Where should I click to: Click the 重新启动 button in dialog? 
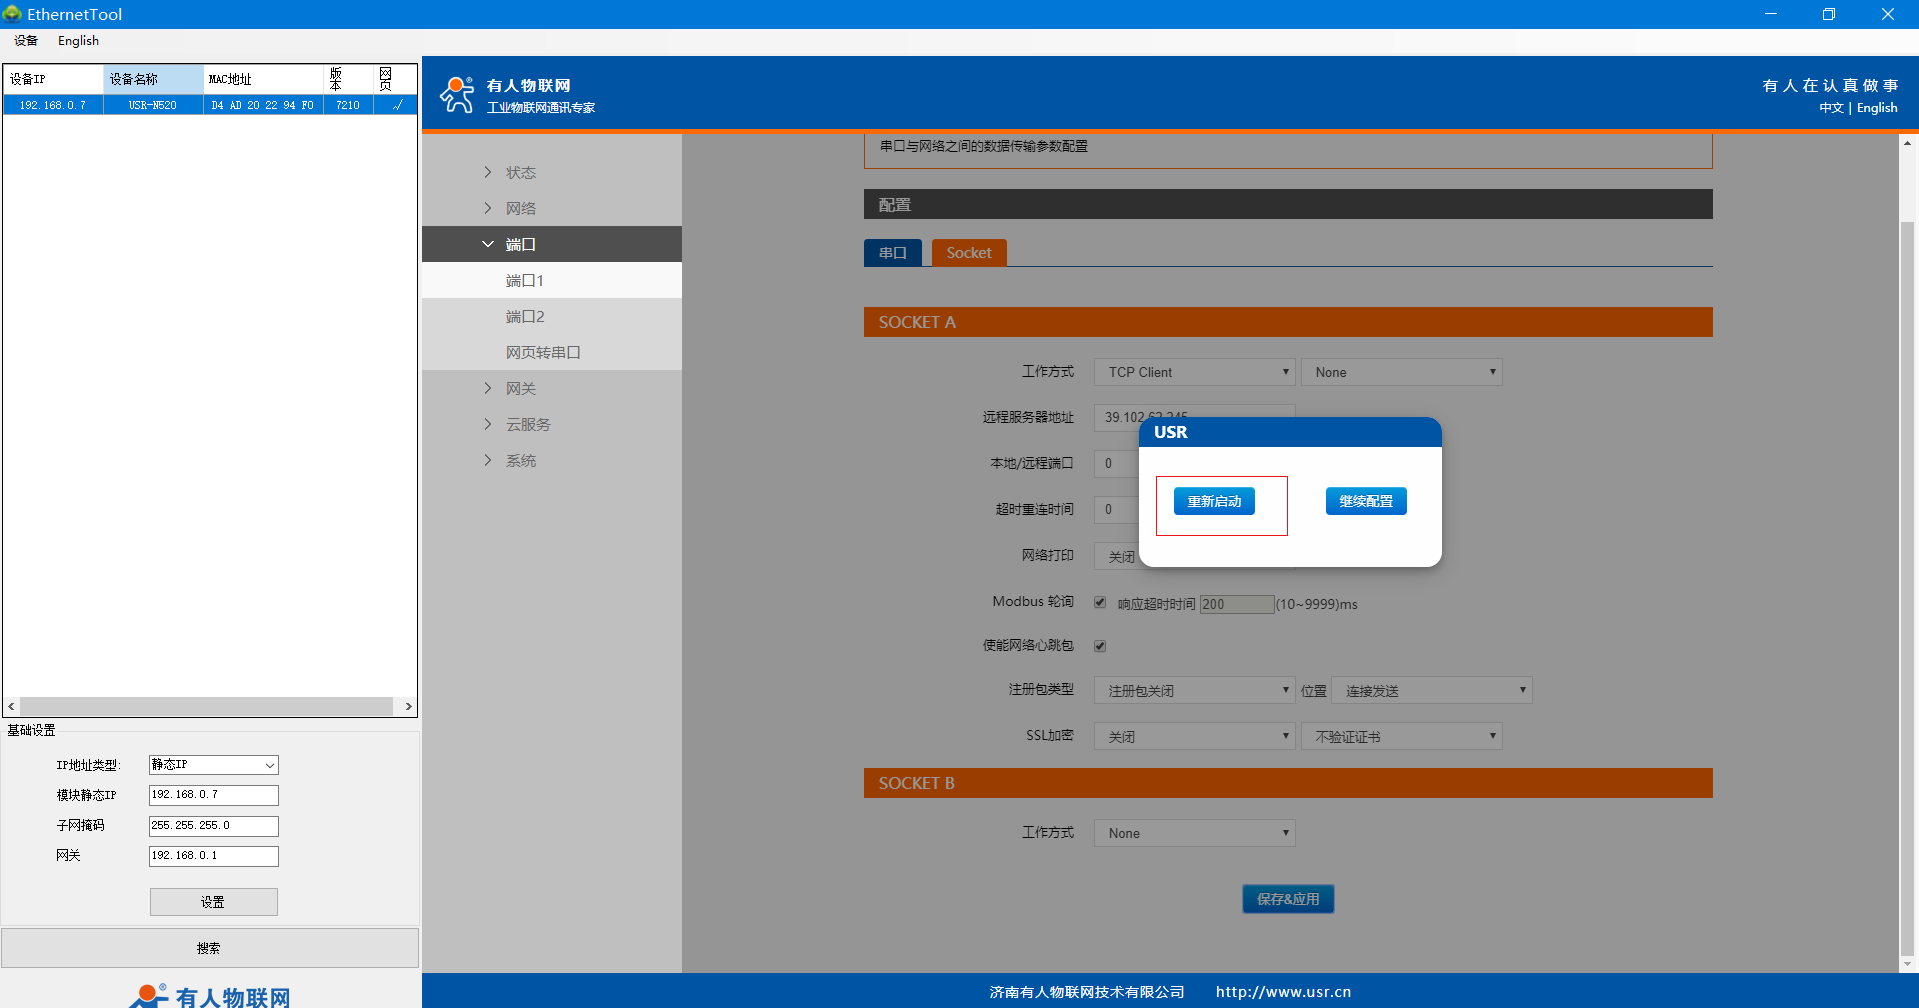pos(1214,501)
